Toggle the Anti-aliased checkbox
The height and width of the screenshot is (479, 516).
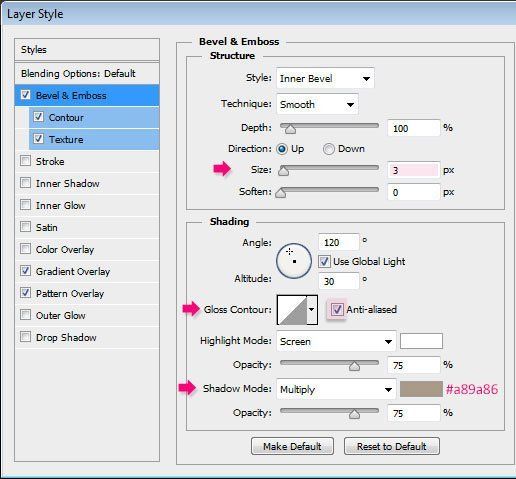(337, 309)
